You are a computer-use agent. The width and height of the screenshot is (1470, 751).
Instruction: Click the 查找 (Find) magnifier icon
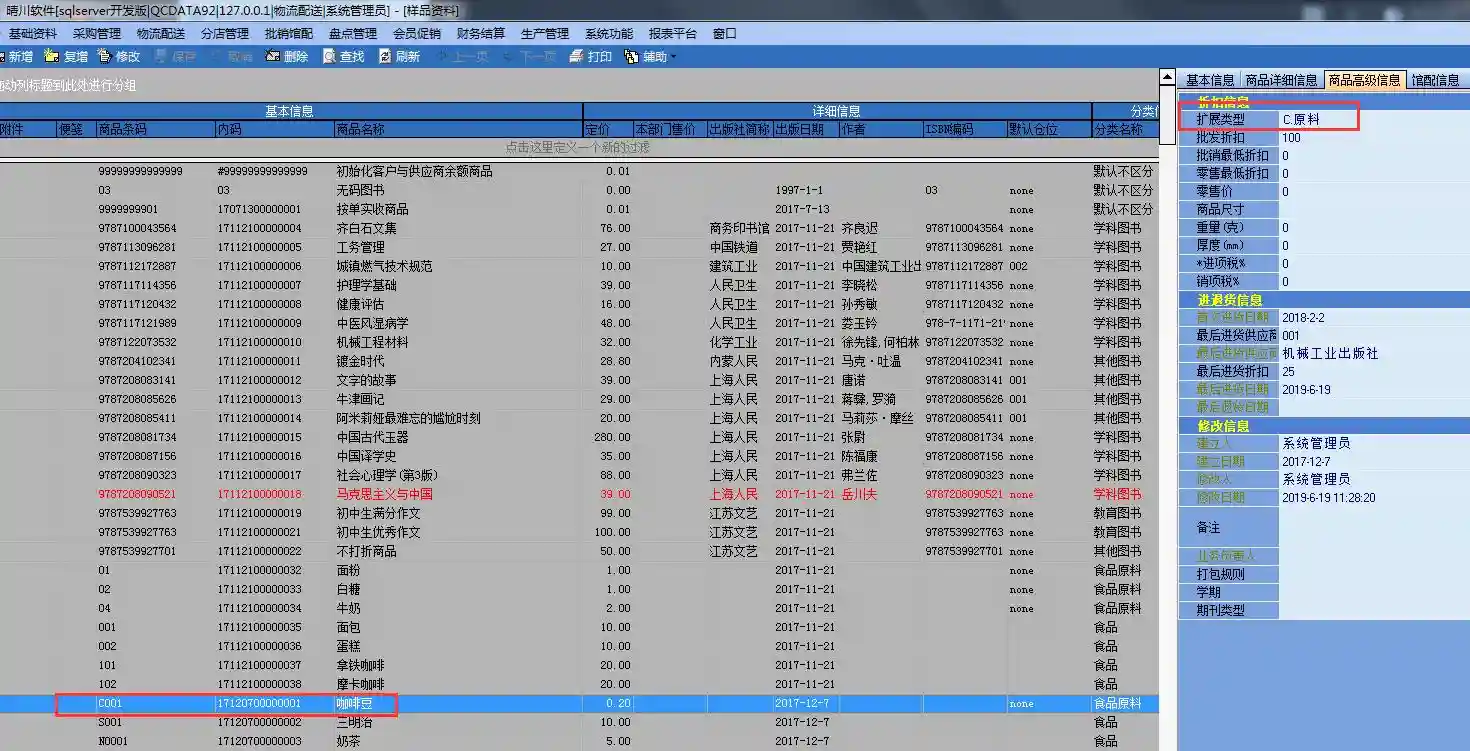[x=330, y=57]
